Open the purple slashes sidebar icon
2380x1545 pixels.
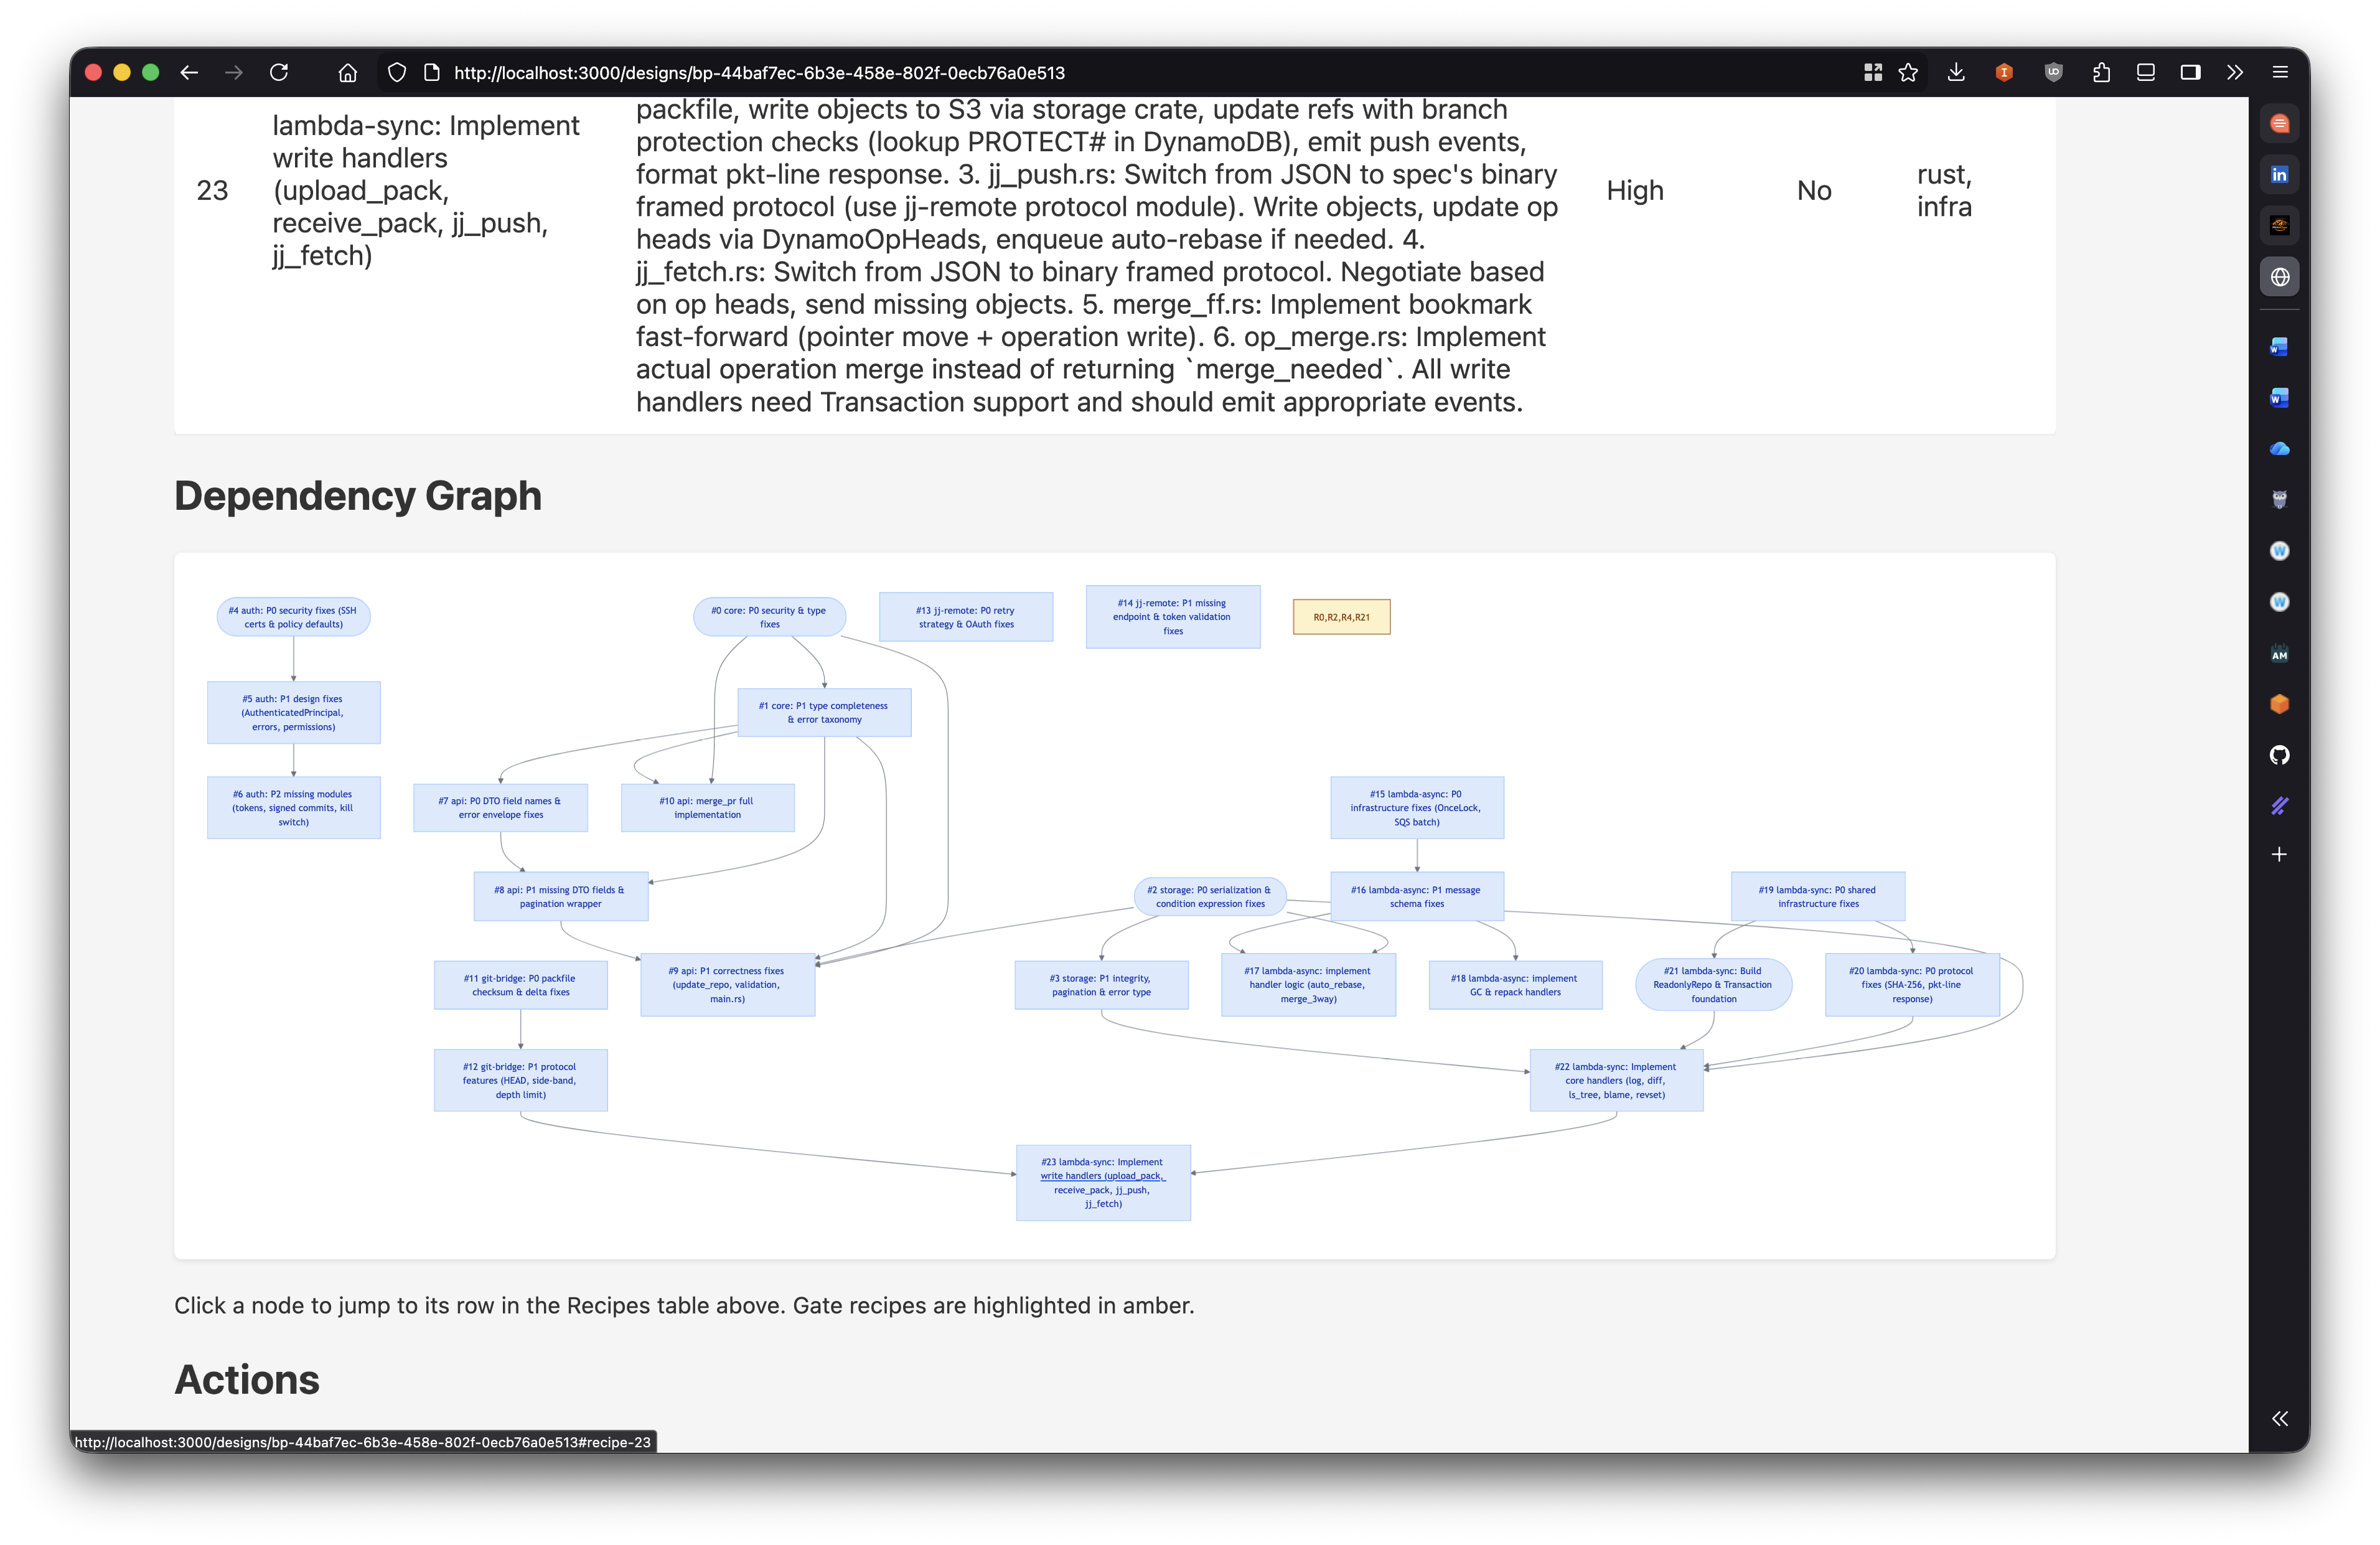coord(2280,806)
